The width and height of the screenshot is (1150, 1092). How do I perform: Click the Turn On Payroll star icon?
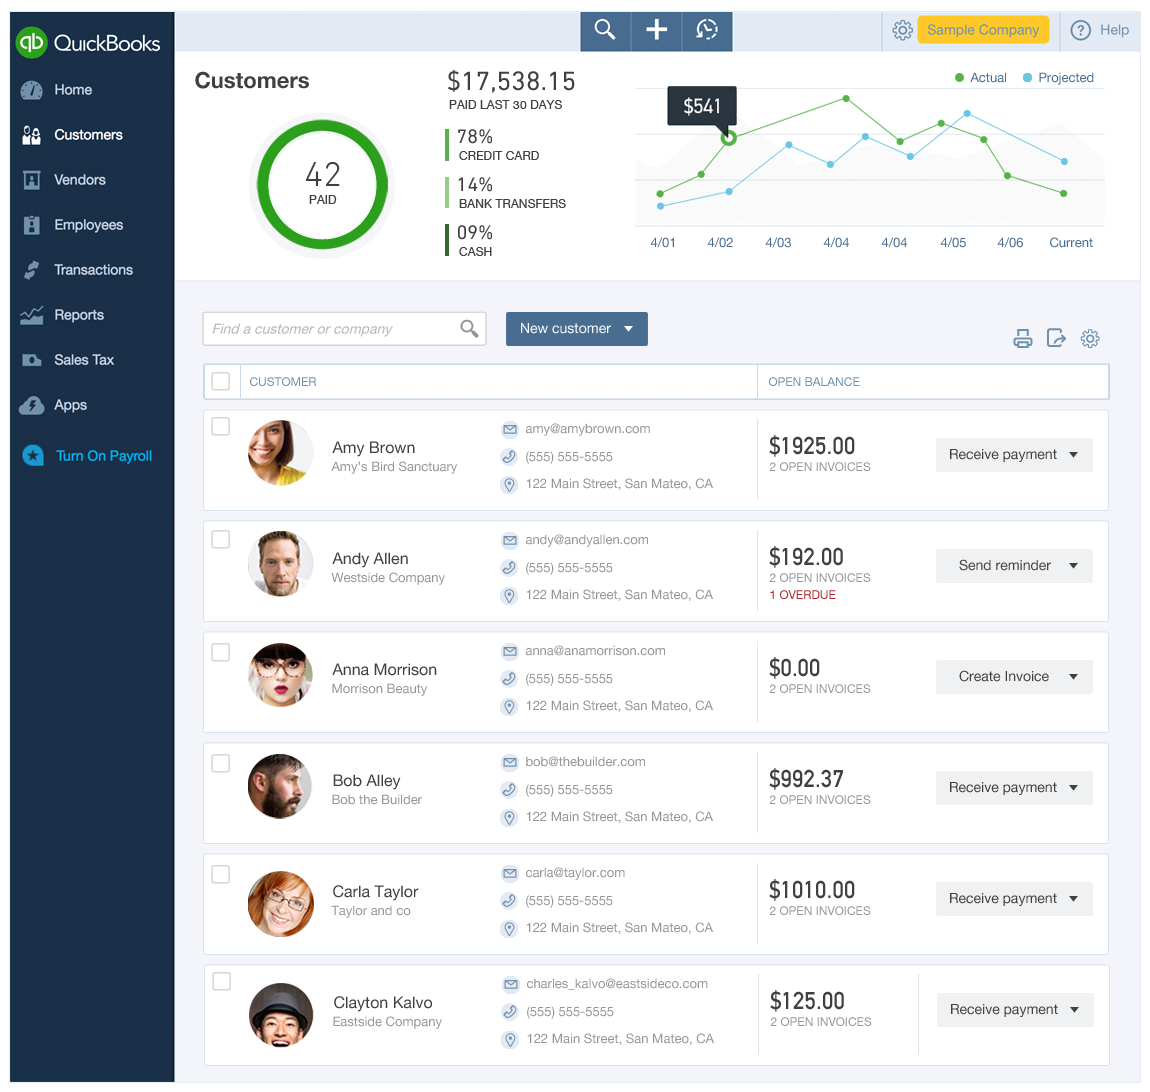[33, 456]
